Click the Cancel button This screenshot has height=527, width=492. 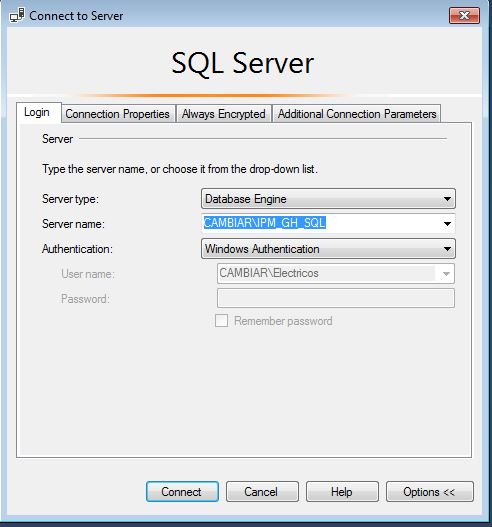pos(262,492)
